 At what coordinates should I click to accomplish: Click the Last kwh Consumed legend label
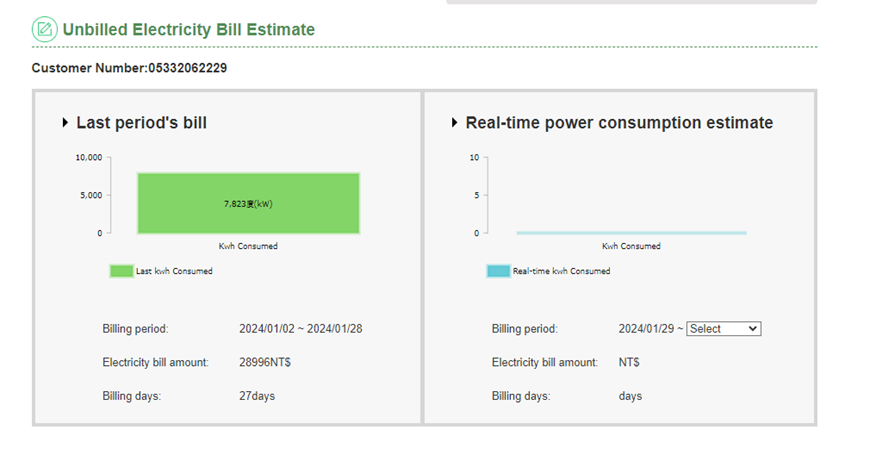pyautogui.click(x=175, y=271)
